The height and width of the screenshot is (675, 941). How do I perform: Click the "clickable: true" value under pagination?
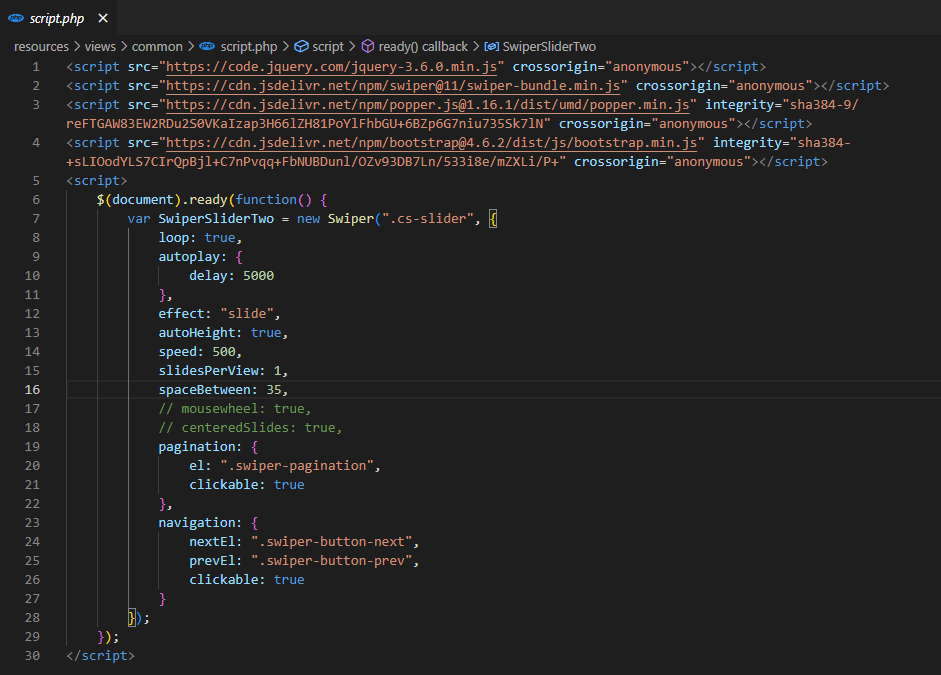[289, 484]
